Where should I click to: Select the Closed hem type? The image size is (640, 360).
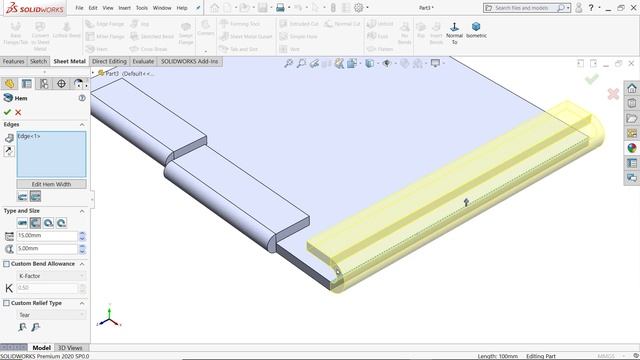pyautogui.click(x=22, y=223)
